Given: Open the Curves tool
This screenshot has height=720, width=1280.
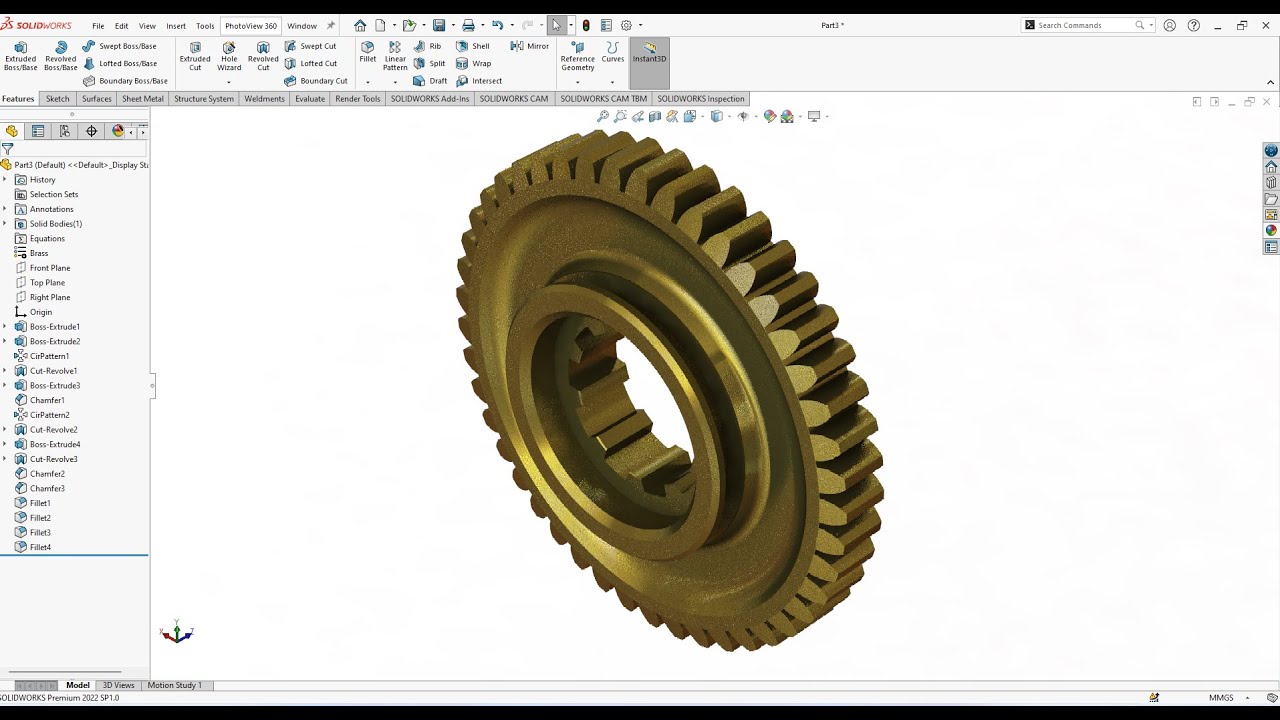Looking at the screenshot, I should (x=613, y=52).
